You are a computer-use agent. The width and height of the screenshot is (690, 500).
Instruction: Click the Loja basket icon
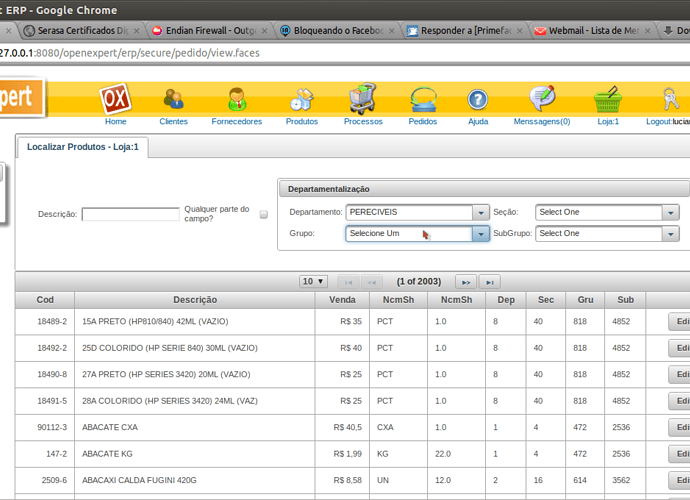coord(608,99)
